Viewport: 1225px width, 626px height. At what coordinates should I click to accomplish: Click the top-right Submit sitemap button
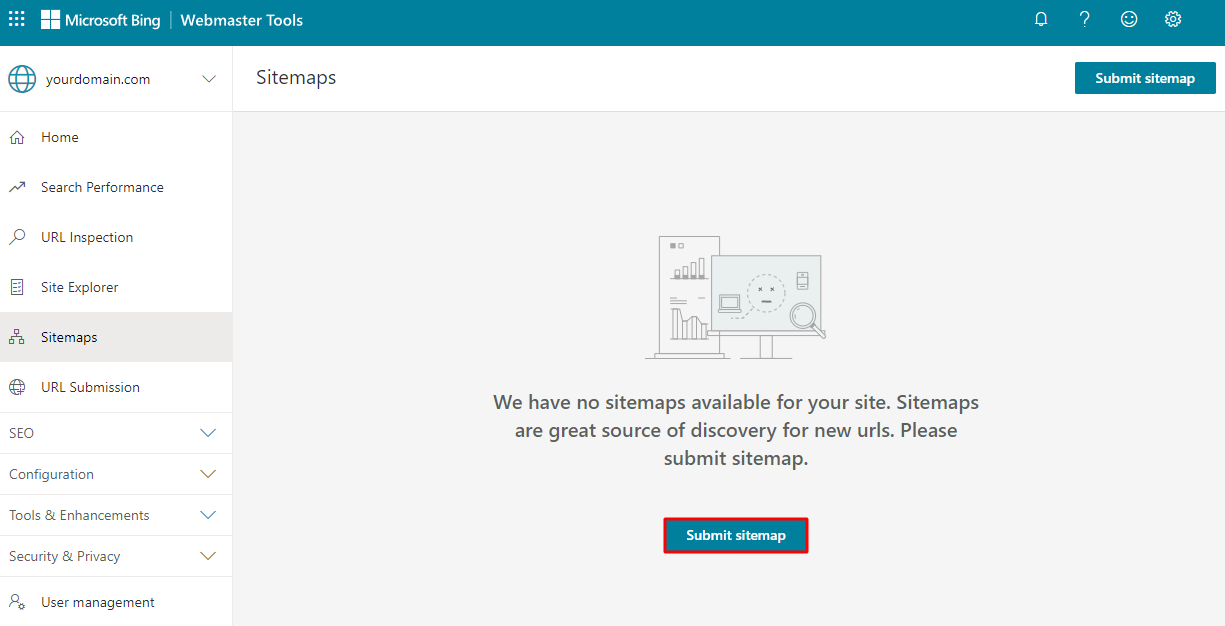click(1145, 78)
